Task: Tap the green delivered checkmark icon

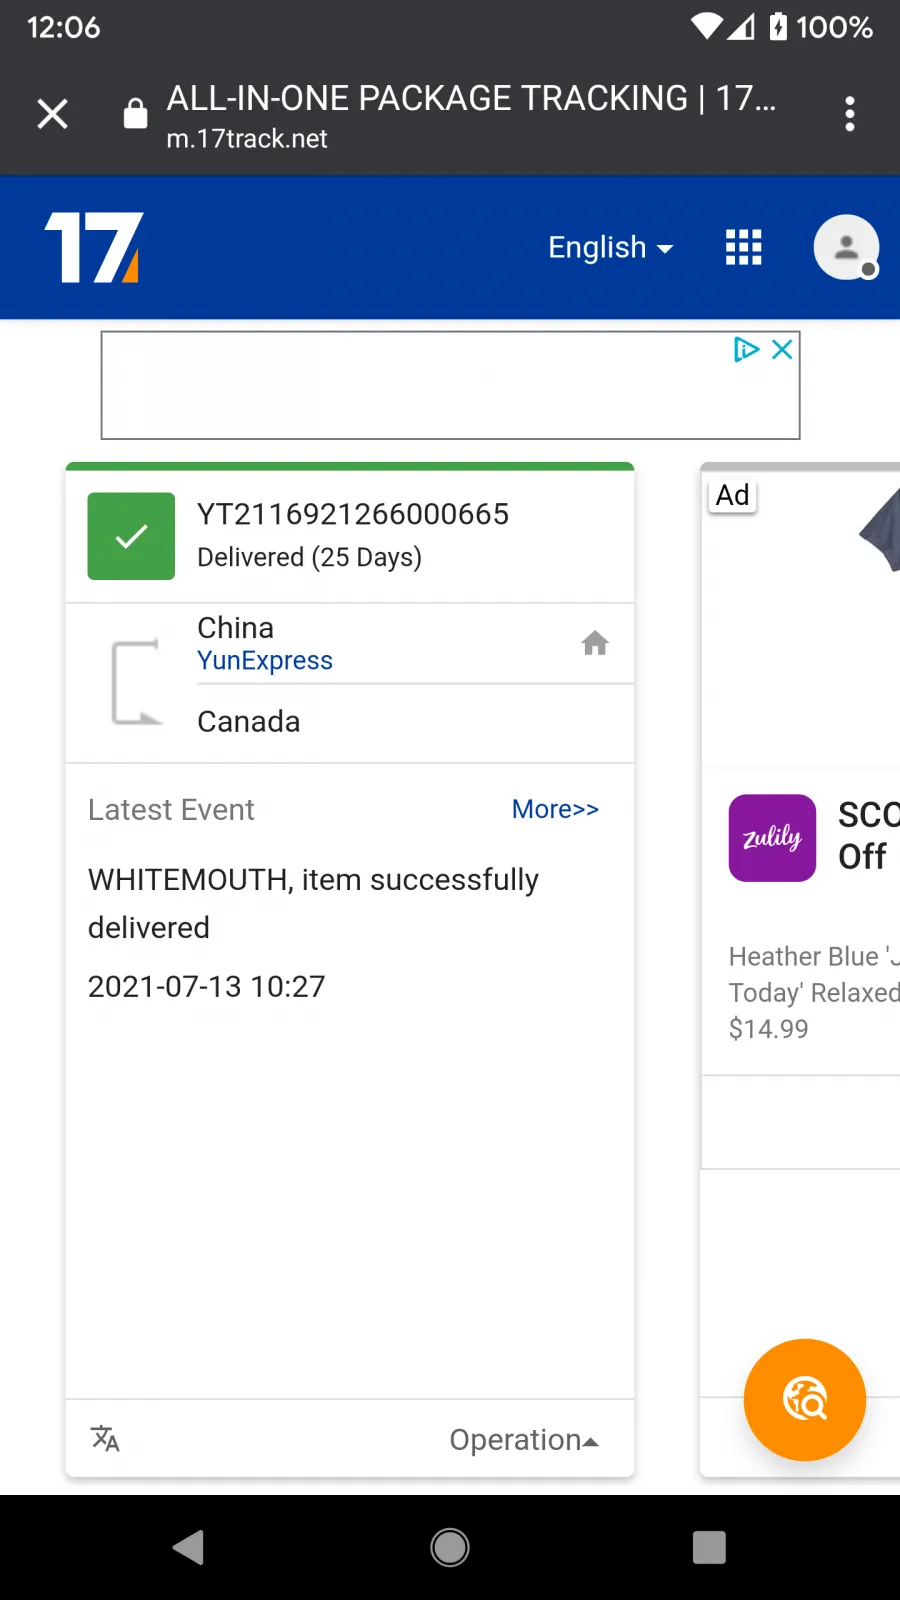Action: click(x=131, y=536)
